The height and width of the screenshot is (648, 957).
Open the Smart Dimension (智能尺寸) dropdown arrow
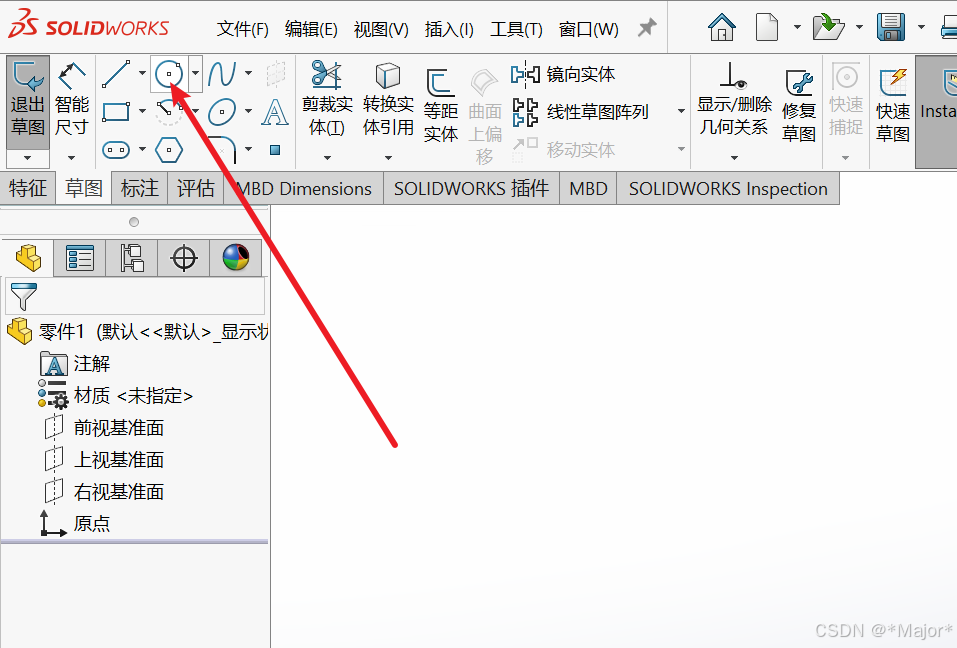(x=71, y=157)
